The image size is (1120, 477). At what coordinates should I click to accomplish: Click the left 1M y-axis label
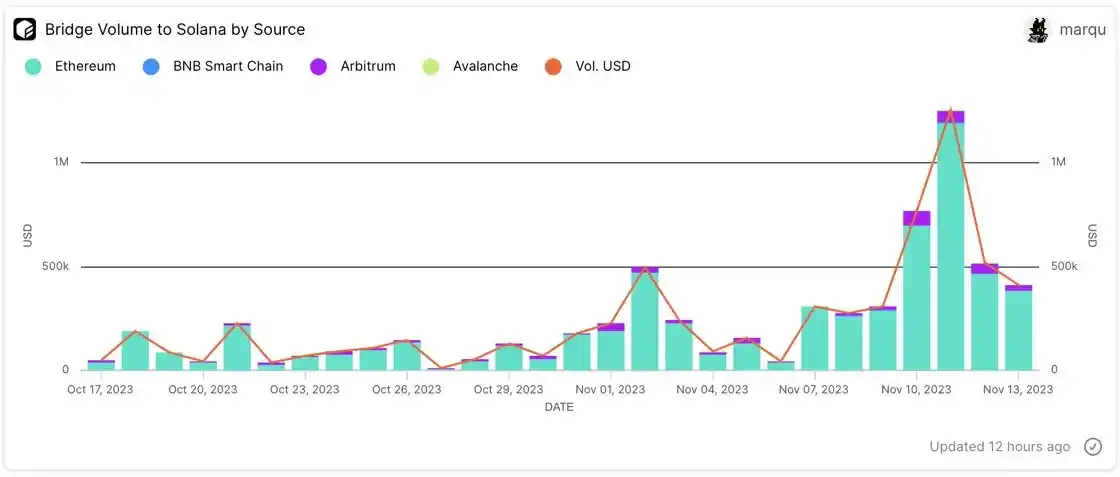coord(61,162)
